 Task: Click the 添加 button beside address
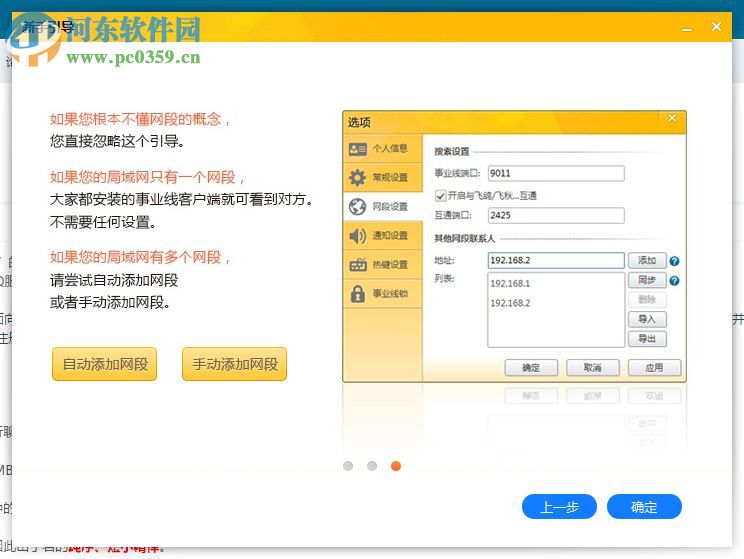click(647, 260)
